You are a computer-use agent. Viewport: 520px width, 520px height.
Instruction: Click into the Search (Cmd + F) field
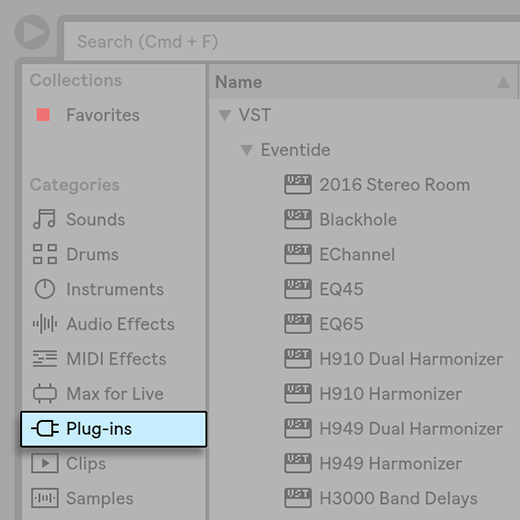point(292,41)
